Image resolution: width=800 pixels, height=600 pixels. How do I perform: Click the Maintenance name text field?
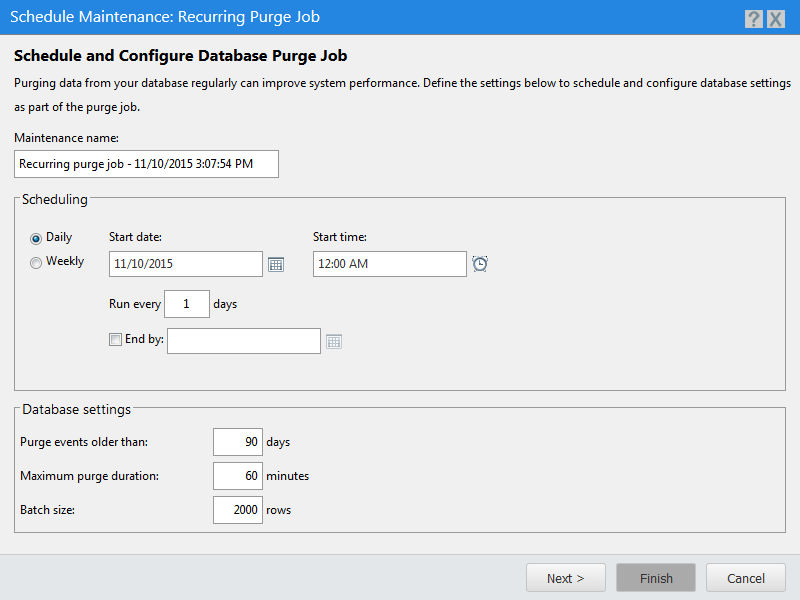point(146,164)
